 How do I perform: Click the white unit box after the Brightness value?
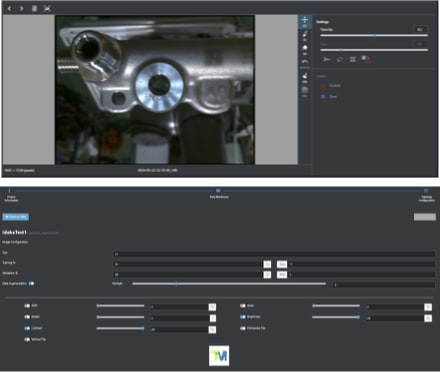point(428,318)
